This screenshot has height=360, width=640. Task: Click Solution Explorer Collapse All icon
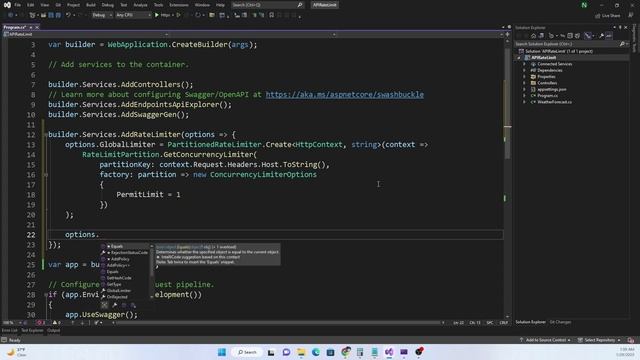570,36
